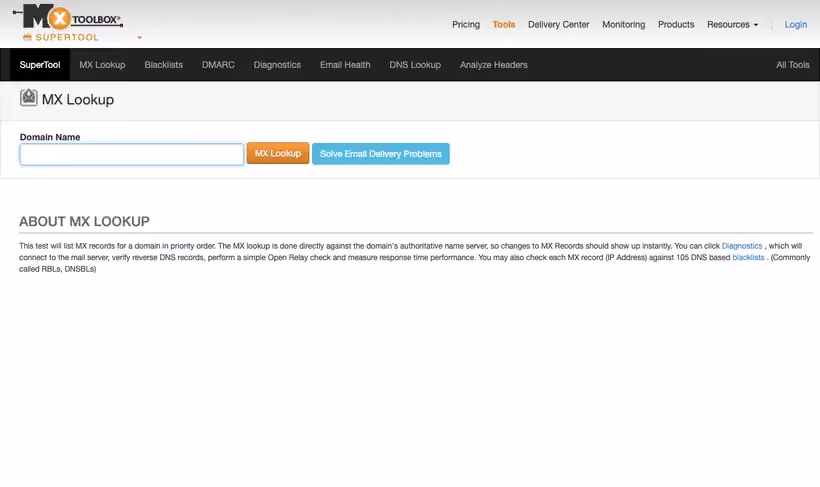Go to Delivery Center

[558, 25]
